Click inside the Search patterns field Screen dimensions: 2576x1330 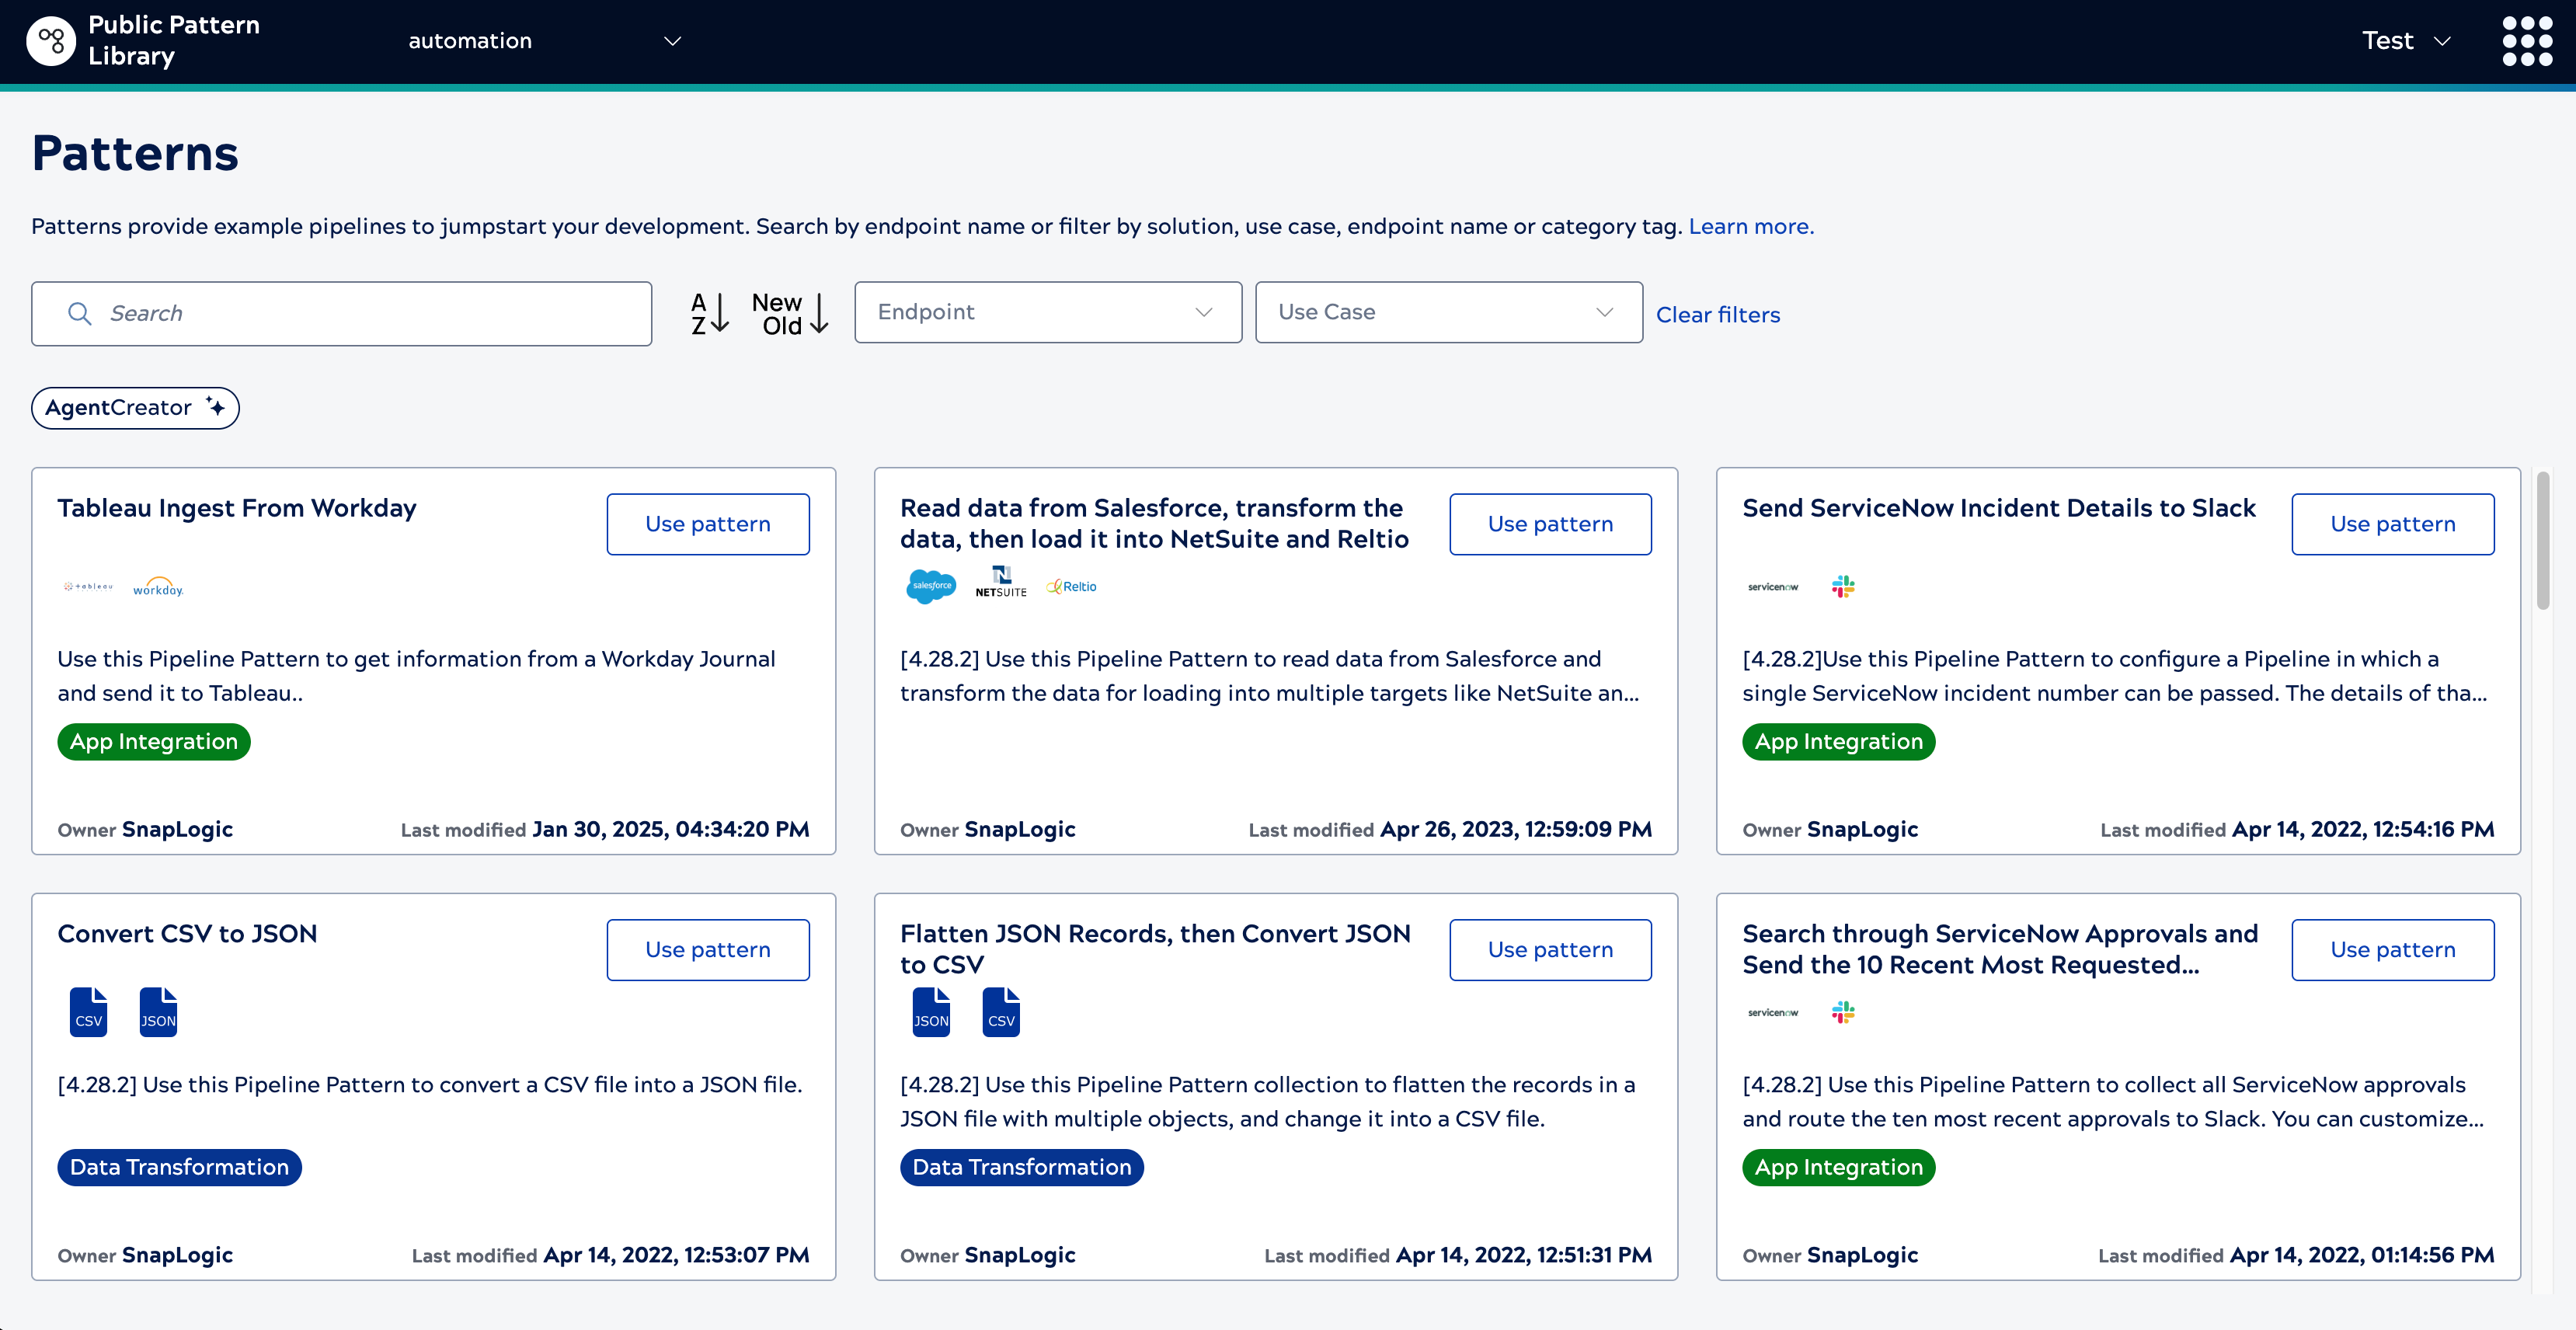click(x=340, y=313)
